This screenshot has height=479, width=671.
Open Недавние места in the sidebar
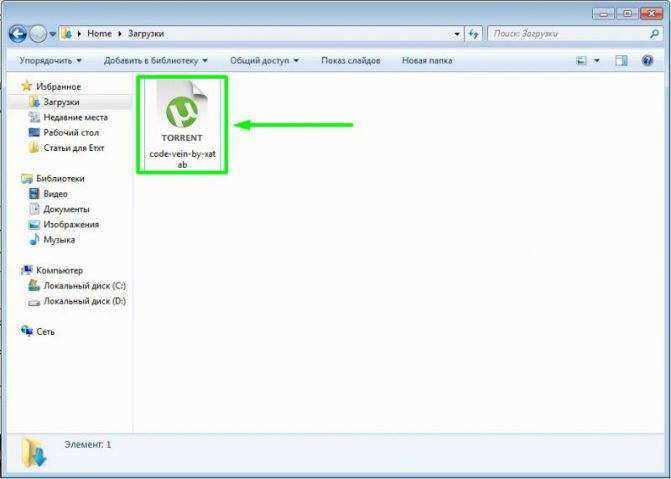(x=75, y=117)
